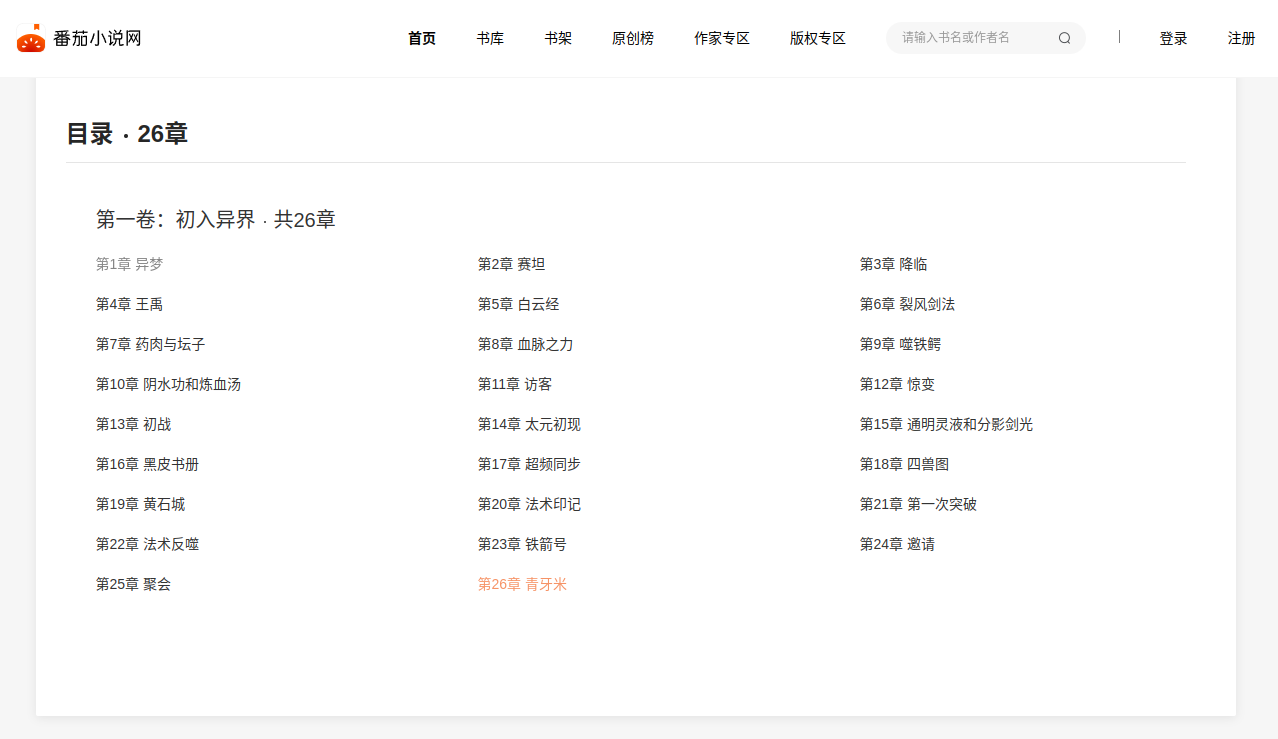
Task: Click the 登录 login link
Action: [1173, 38]
